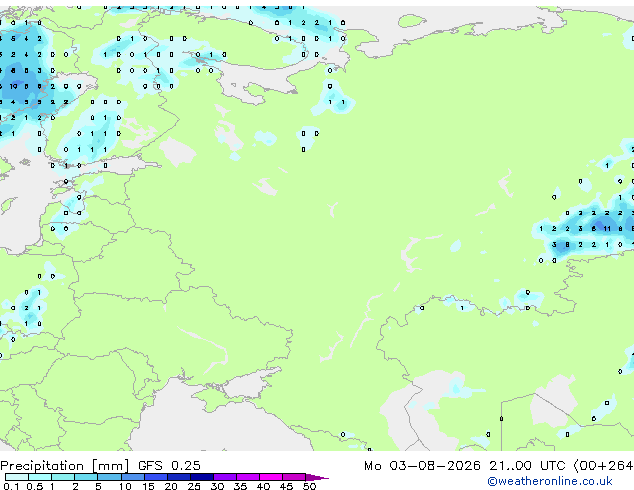This screenshot has height=490, width=634.
Task: Click the 'GFS 0.25' model label
Action: [169, 466]
